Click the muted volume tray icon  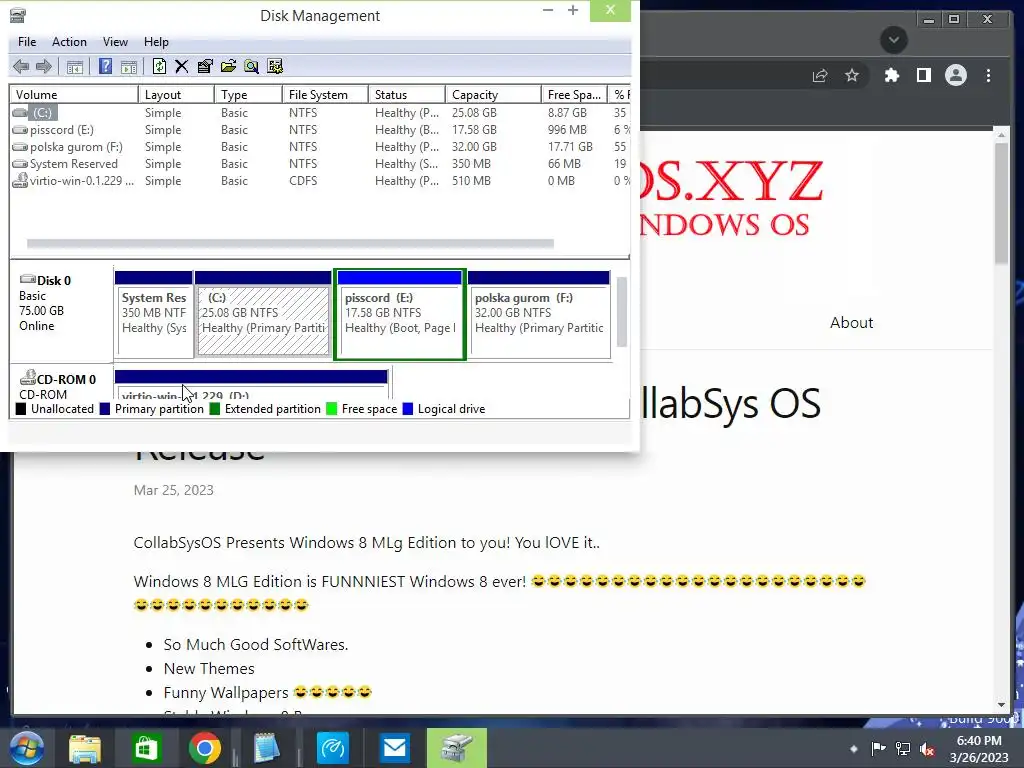coord(927,749)
